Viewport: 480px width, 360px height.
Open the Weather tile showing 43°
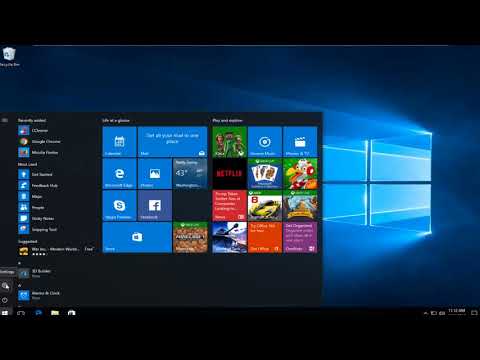(x=190, y=173)
